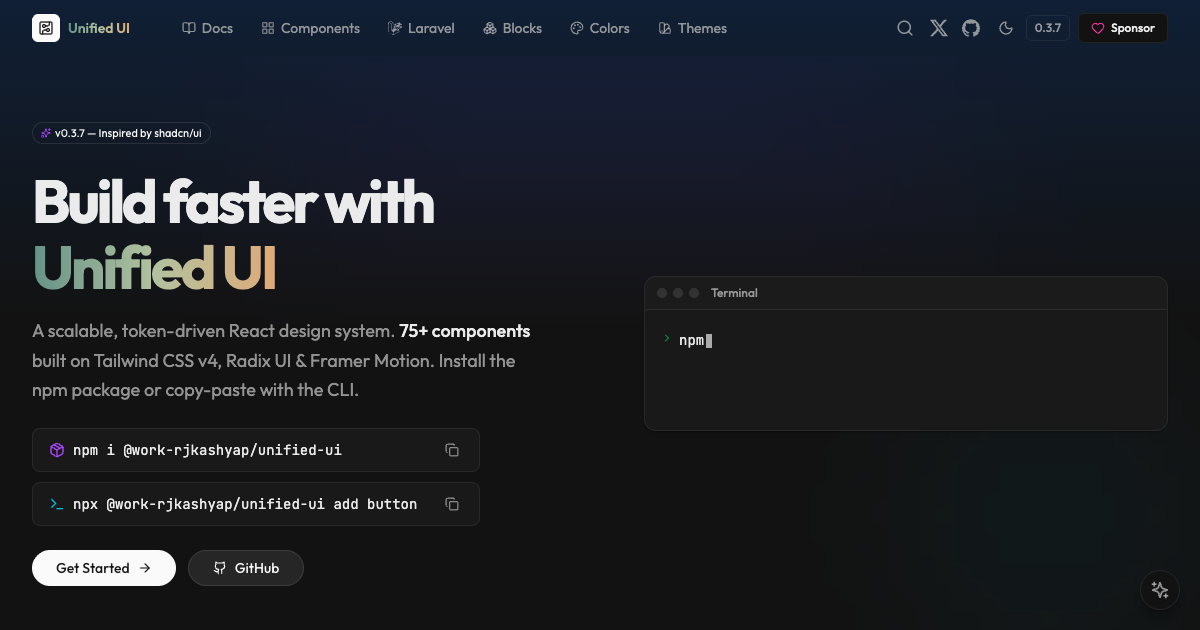Image resolution: width=1200 pixels, height=630 pixels.
Task: Click the Unified UI logo icon
Action: [46, 28]
